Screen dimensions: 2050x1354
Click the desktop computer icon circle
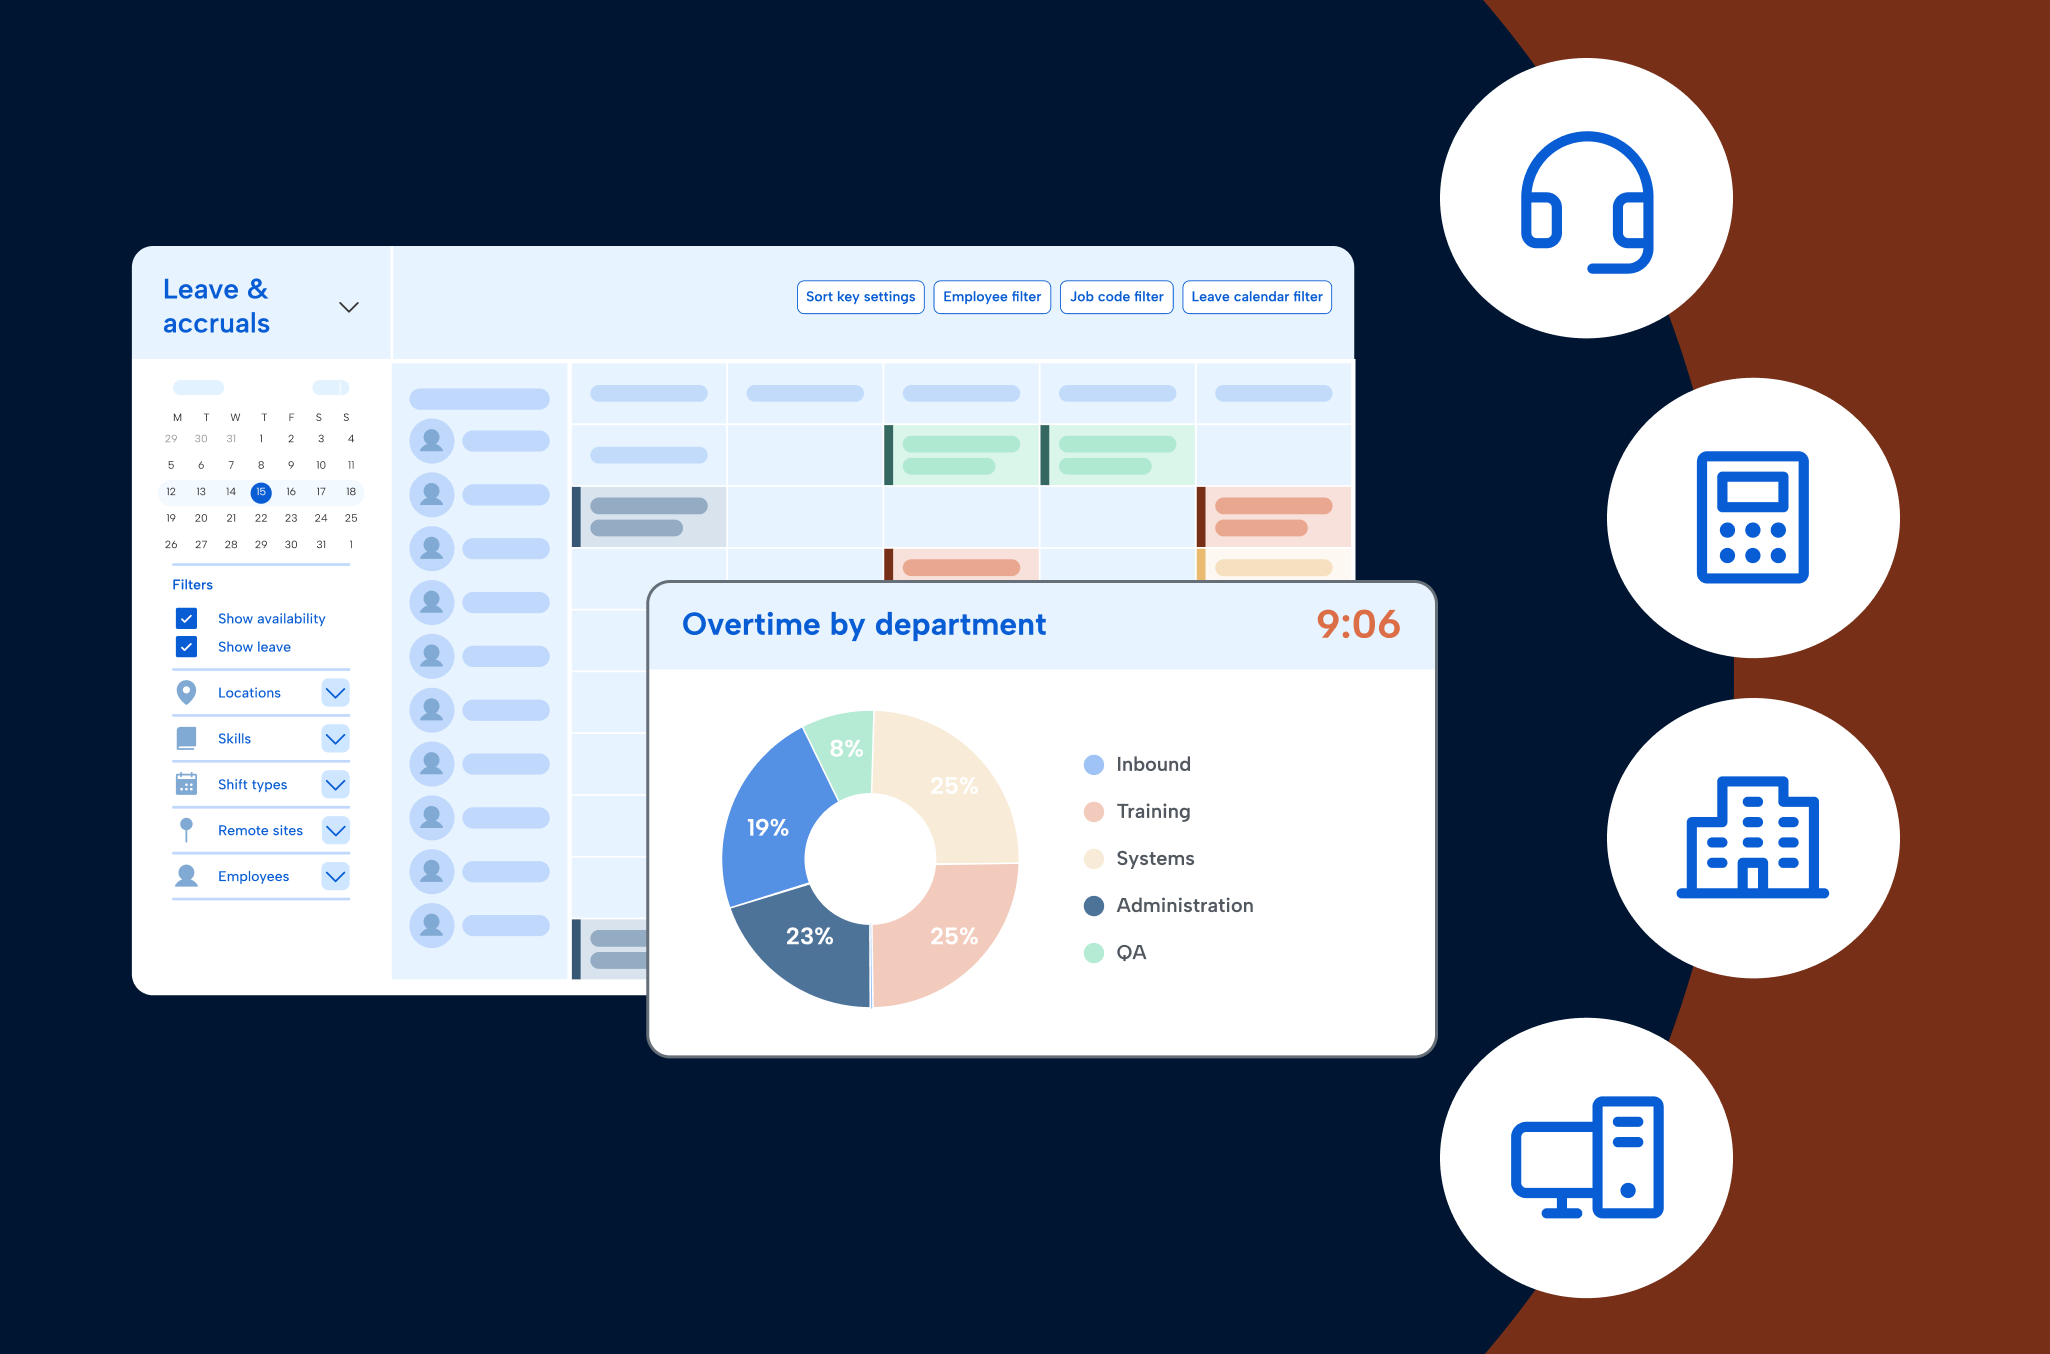pyautogui.click(x=1586, y=1158)
